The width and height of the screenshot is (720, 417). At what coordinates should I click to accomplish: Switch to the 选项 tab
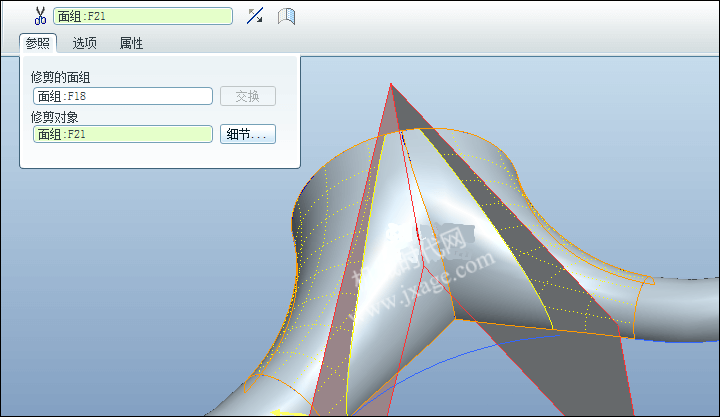coord(85,43)
